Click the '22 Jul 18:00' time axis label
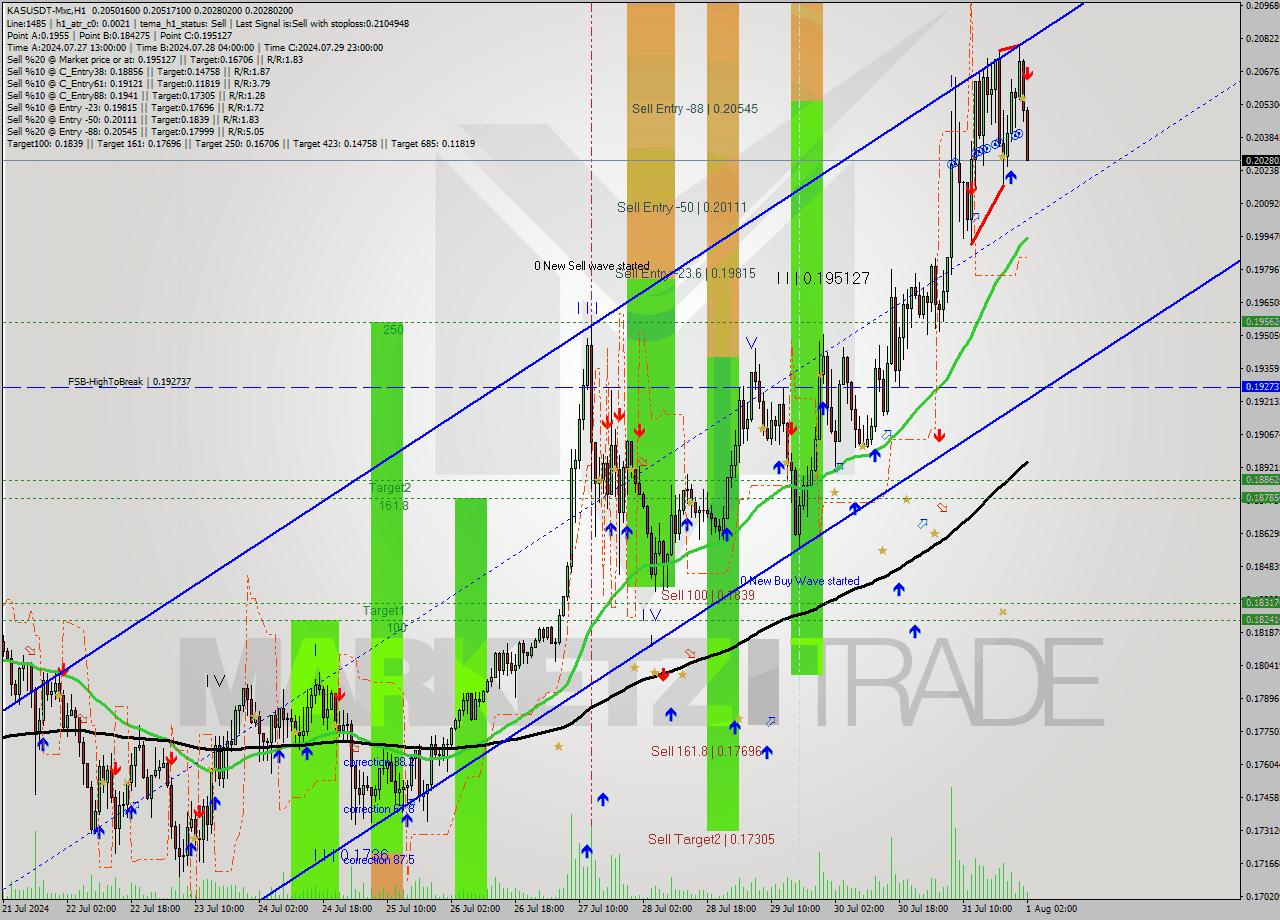 (x=155, y=909)
